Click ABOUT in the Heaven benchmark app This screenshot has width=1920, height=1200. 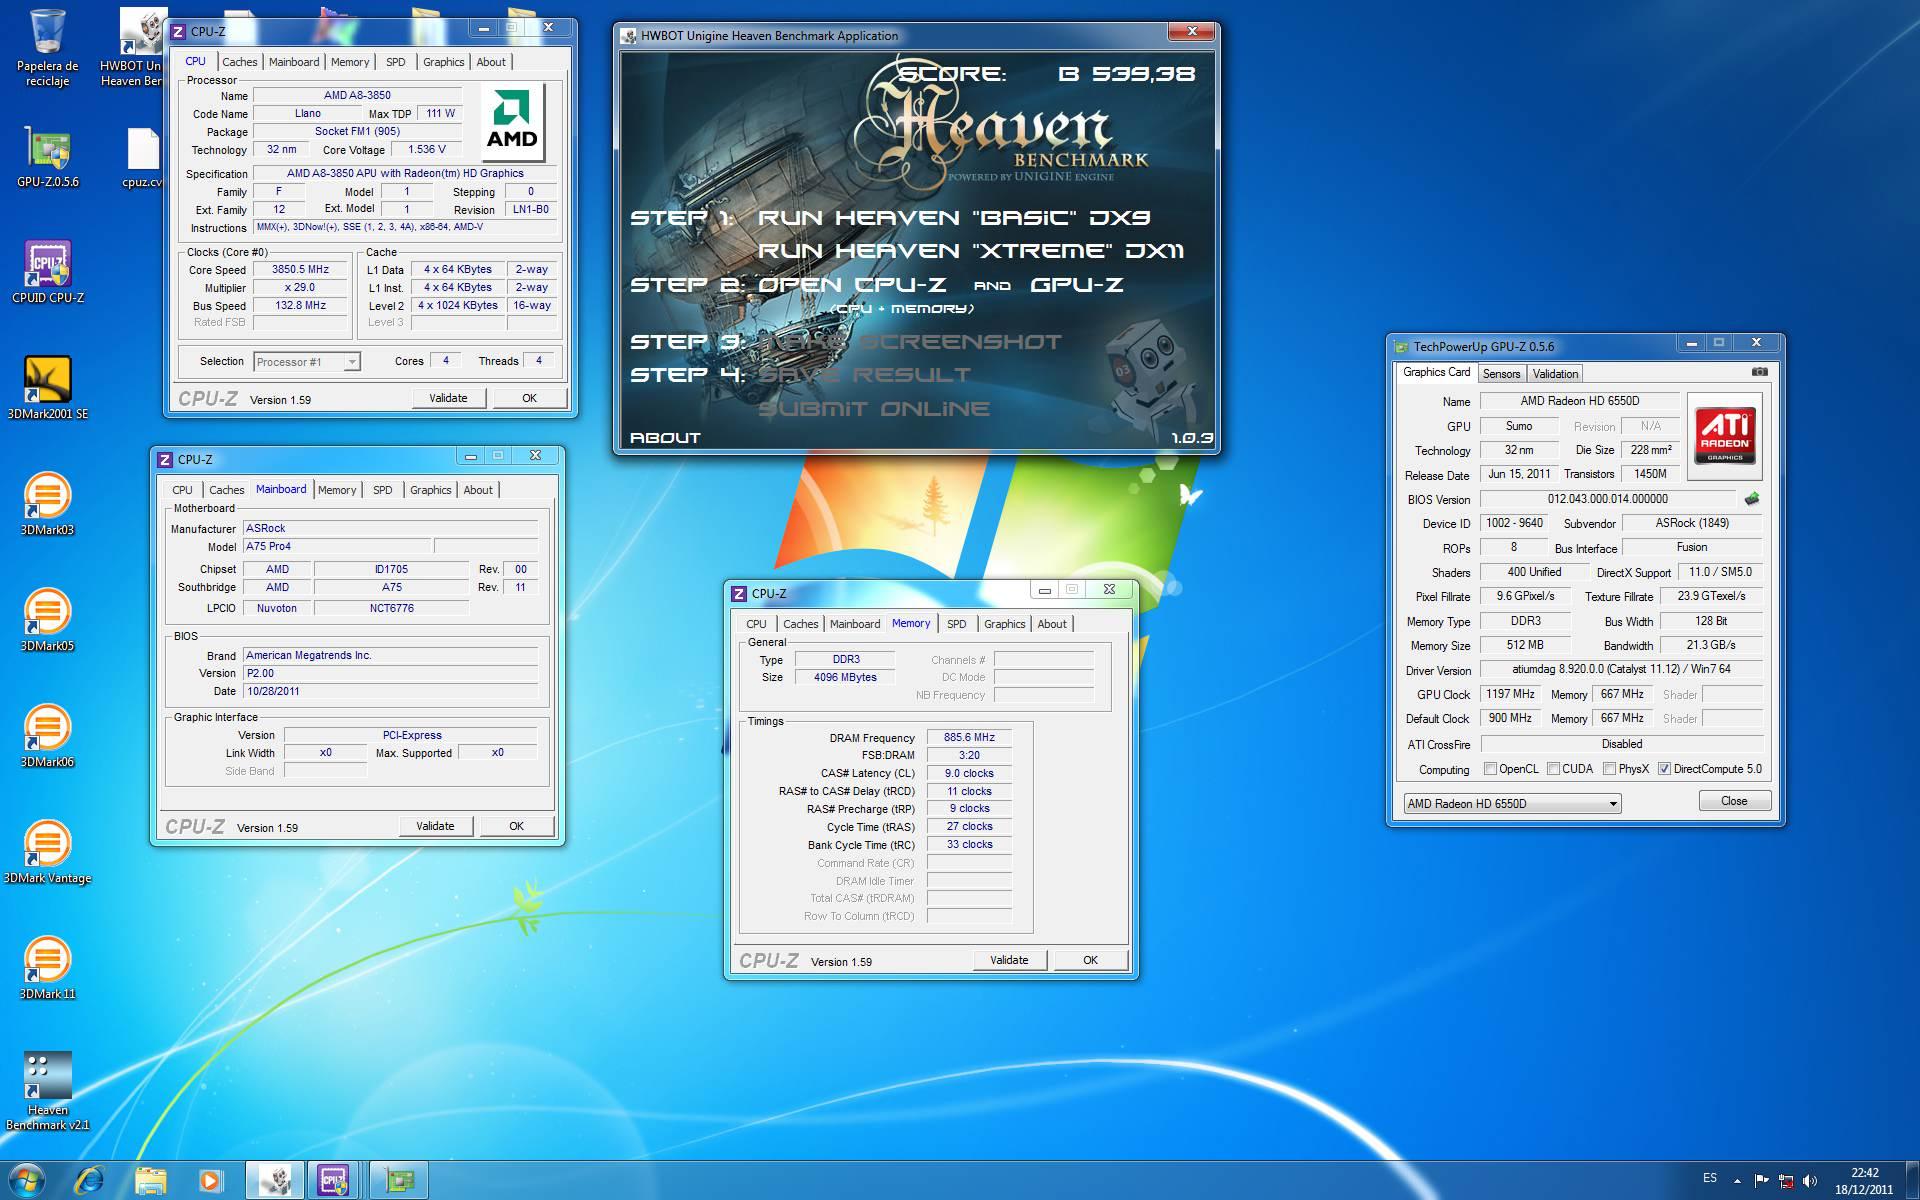(665, 438)
